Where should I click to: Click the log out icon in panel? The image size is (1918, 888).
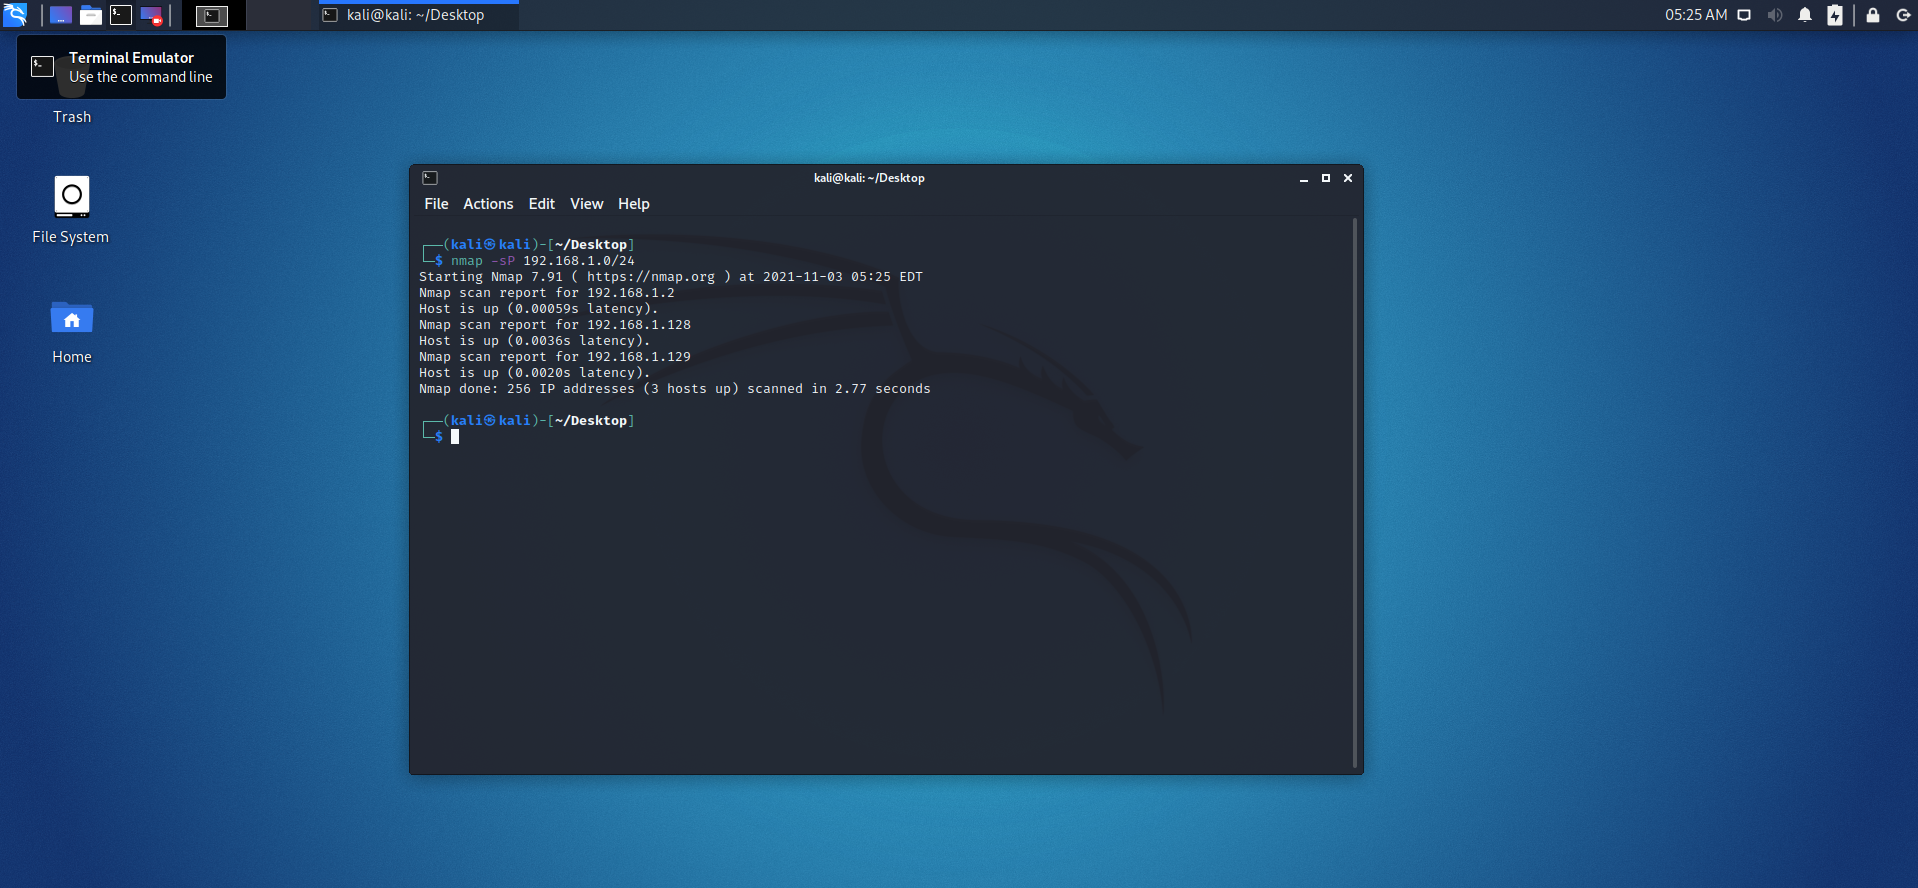coord(1903,15)
